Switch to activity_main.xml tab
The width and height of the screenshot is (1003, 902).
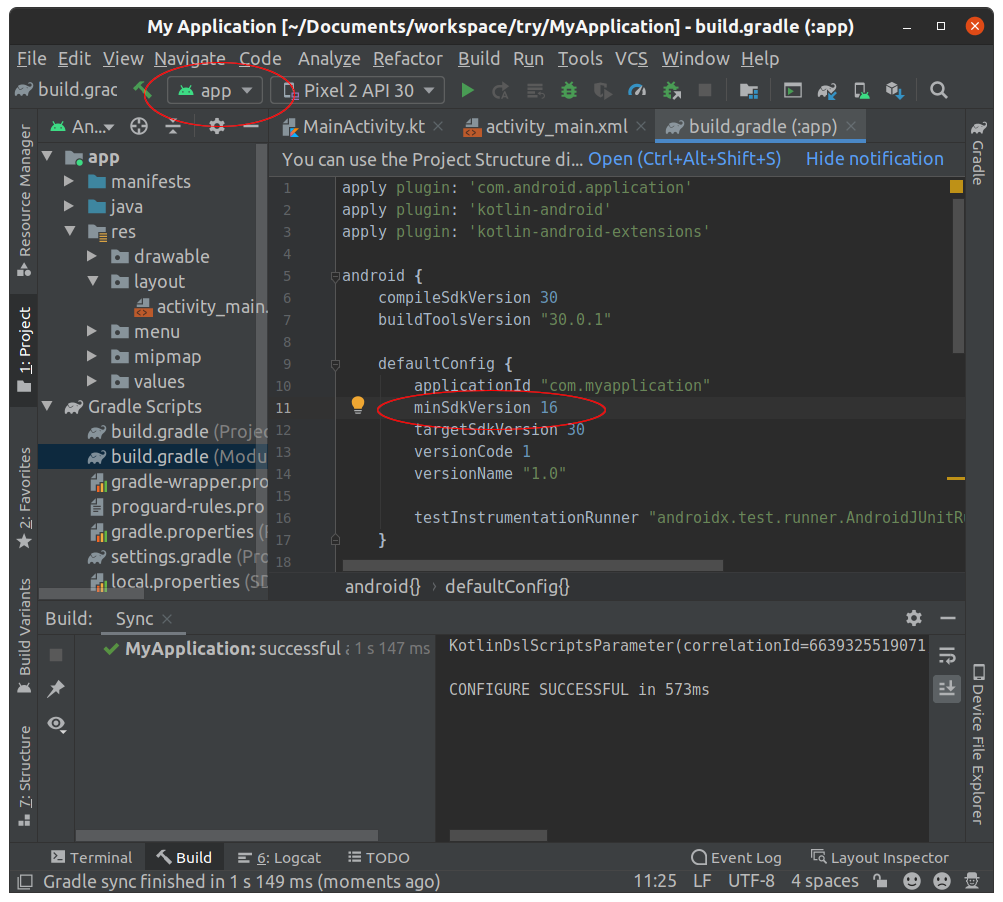pyautogui.click(x=556, y=127)
